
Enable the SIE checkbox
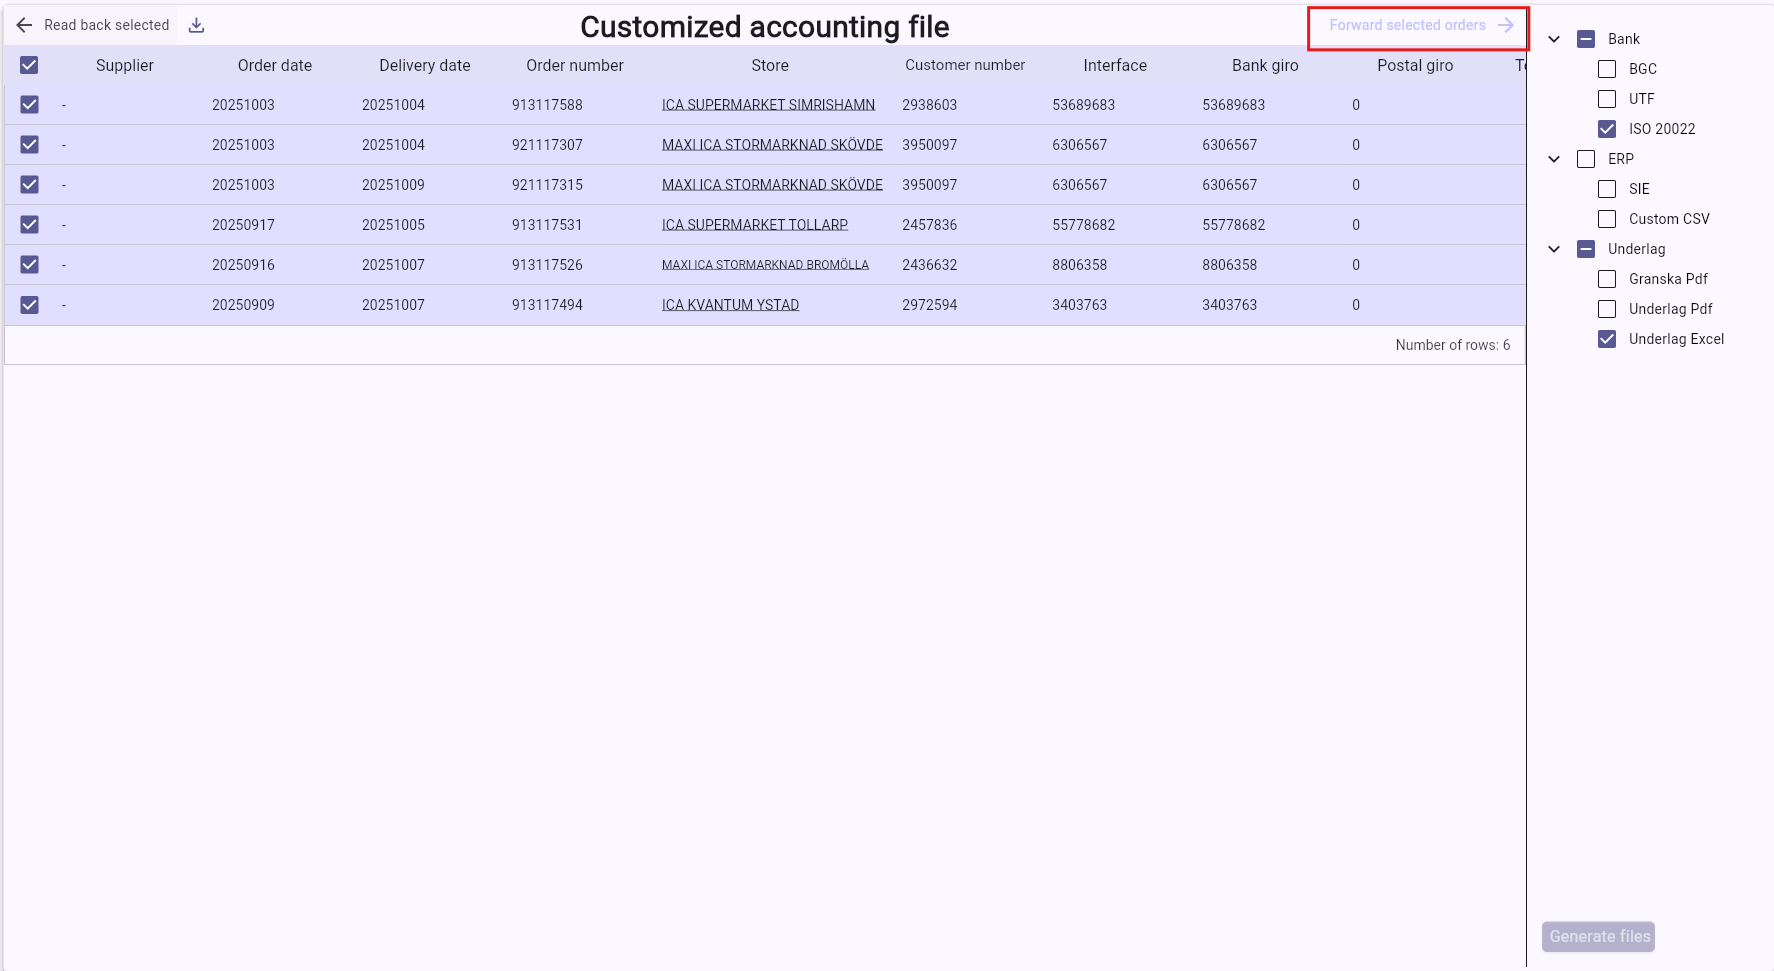click(x=1607, y=189)
